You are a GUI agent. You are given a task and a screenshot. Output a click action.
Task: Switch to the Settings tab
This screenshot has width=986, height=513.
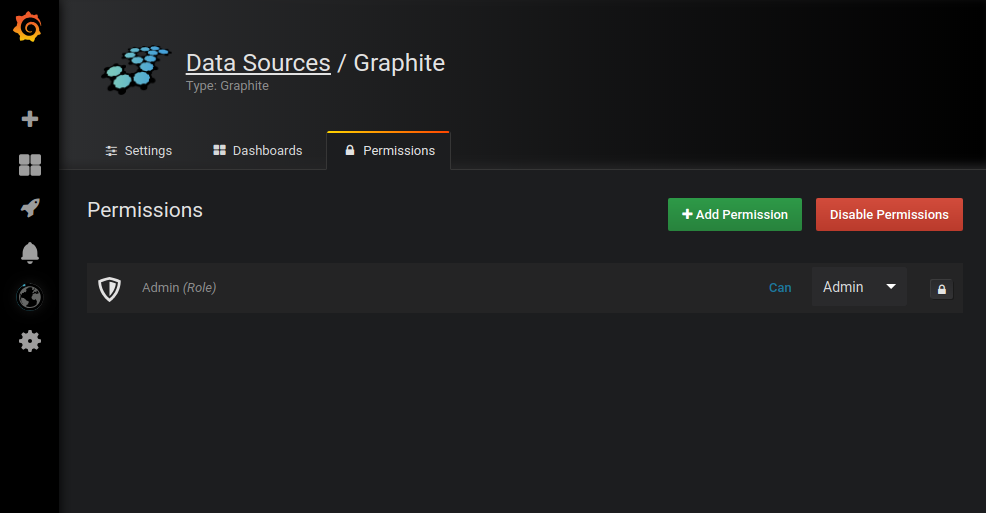coord(138,151)
